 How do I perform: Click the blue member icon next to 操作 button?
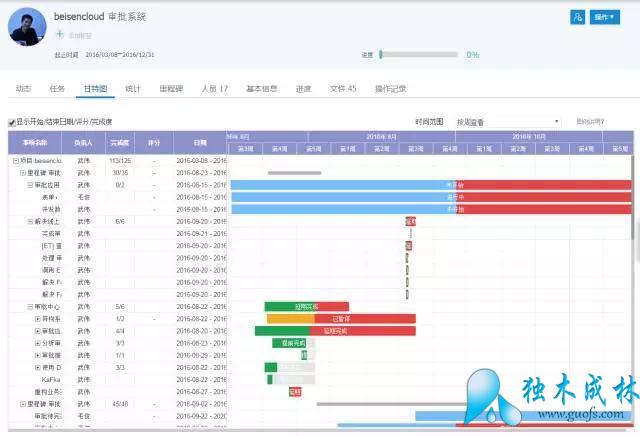(577, 17)
